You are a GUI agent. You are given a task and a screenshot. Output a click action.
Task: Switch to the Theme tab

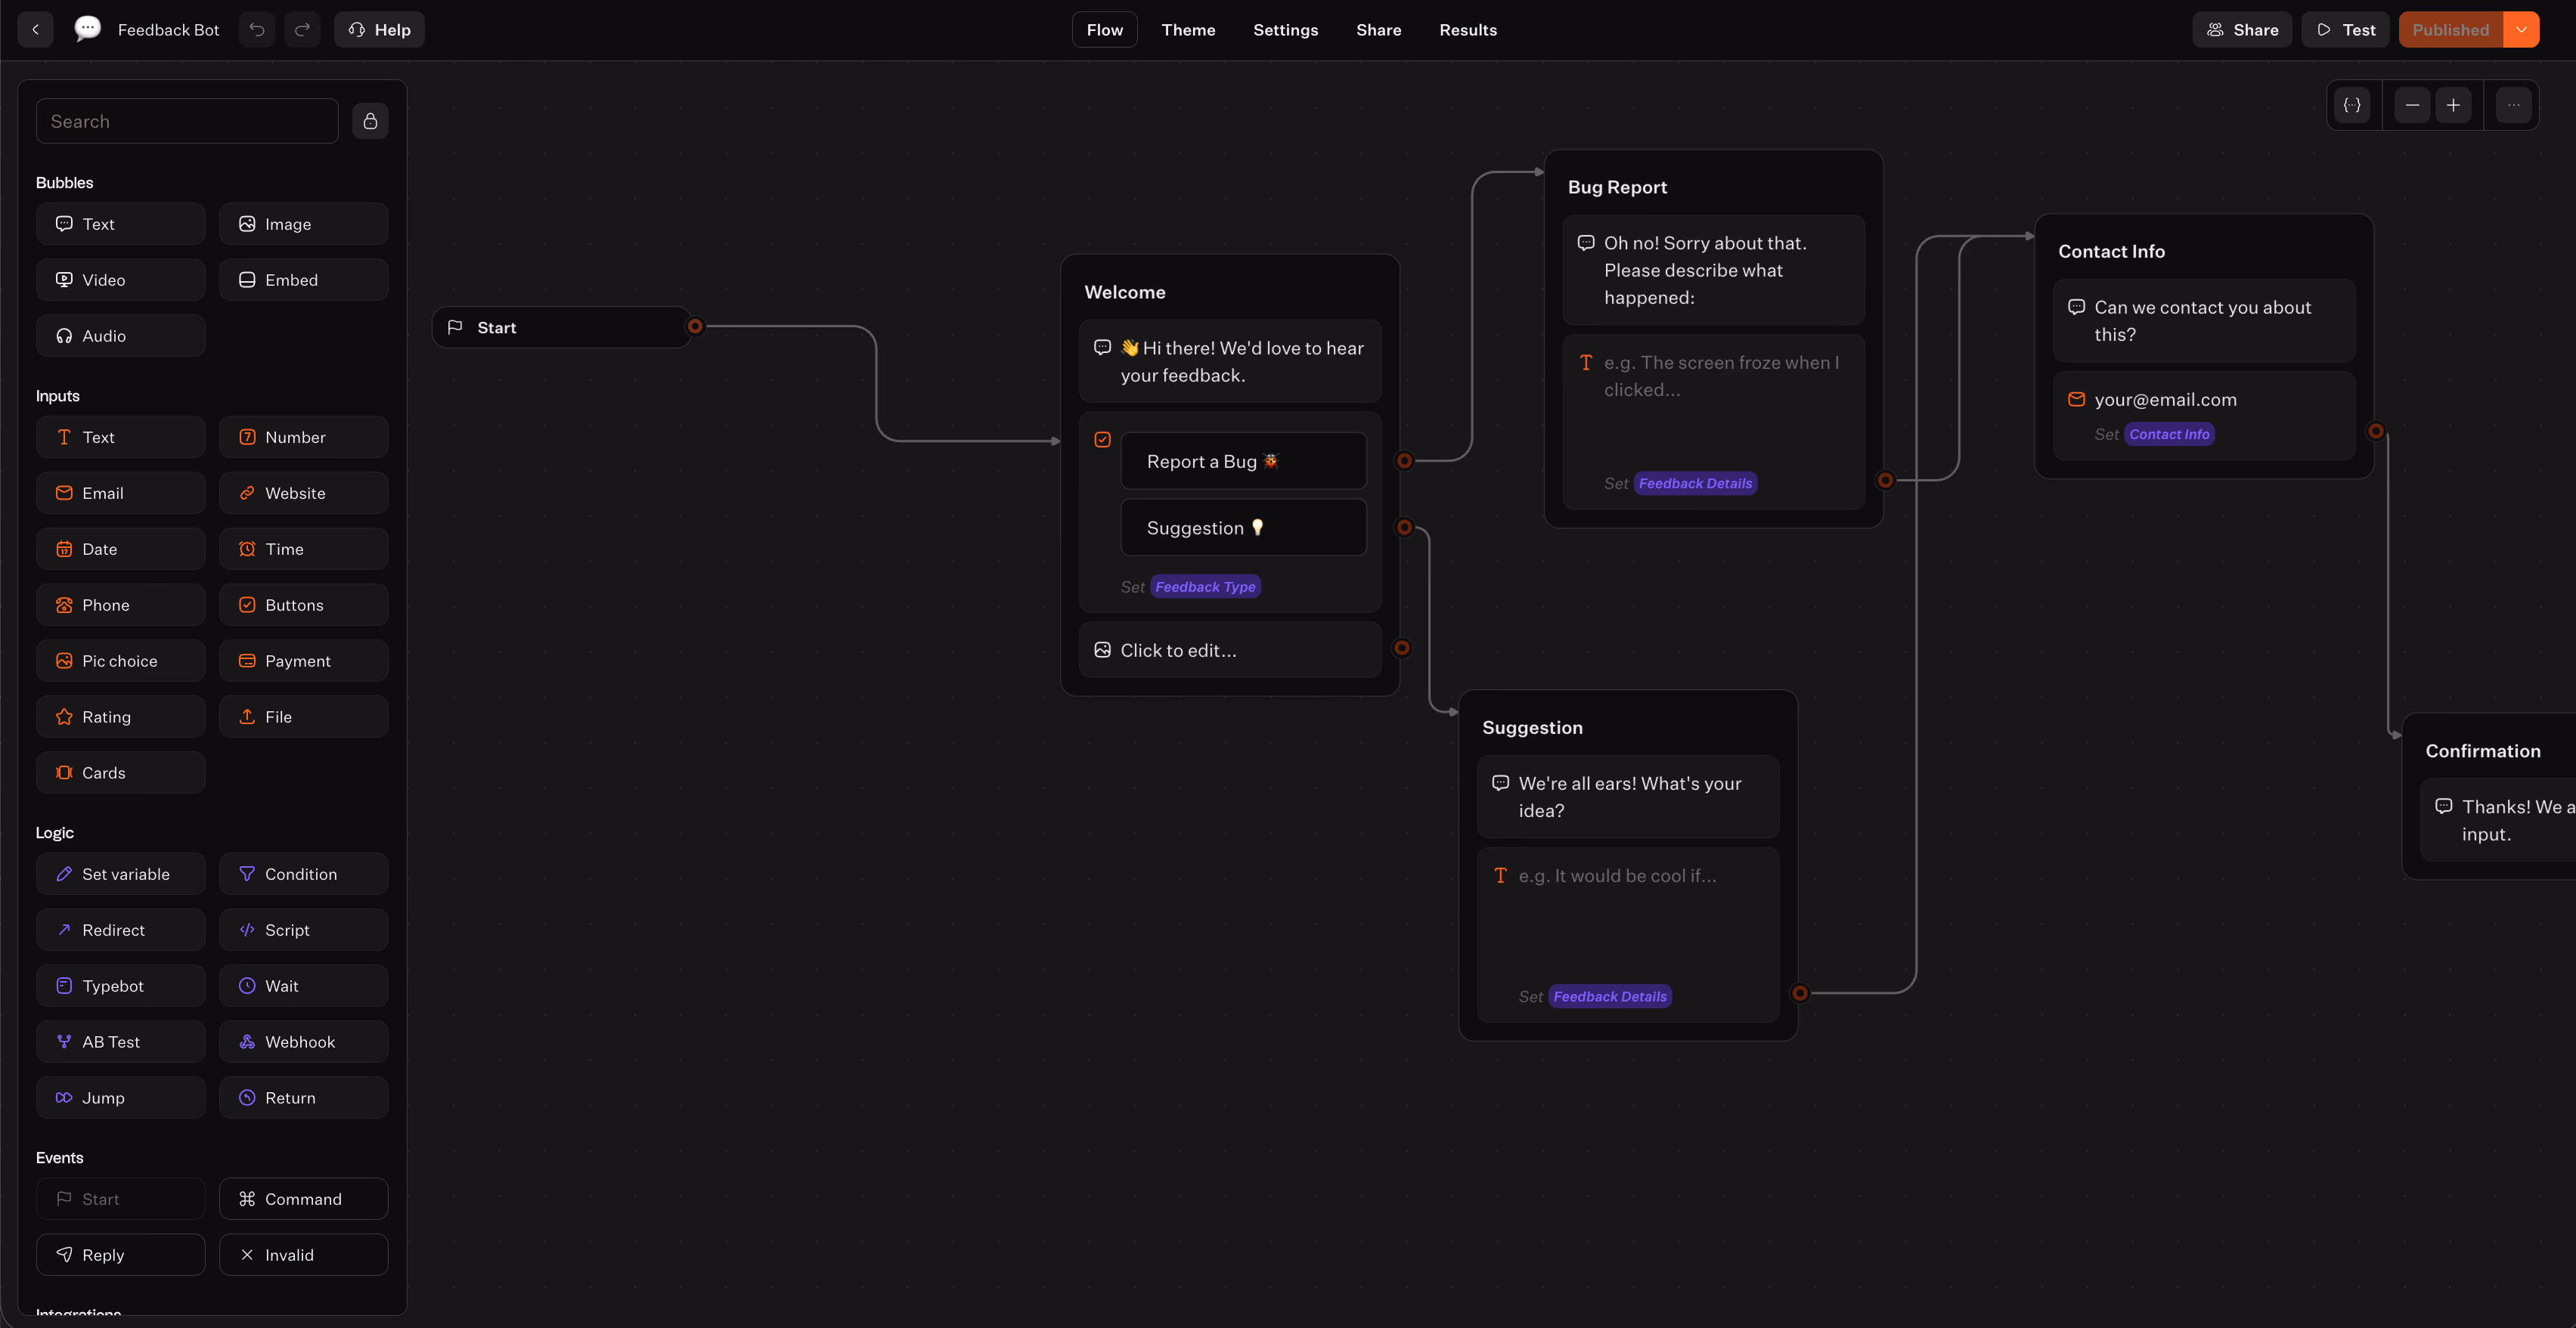coord(1188,30)
